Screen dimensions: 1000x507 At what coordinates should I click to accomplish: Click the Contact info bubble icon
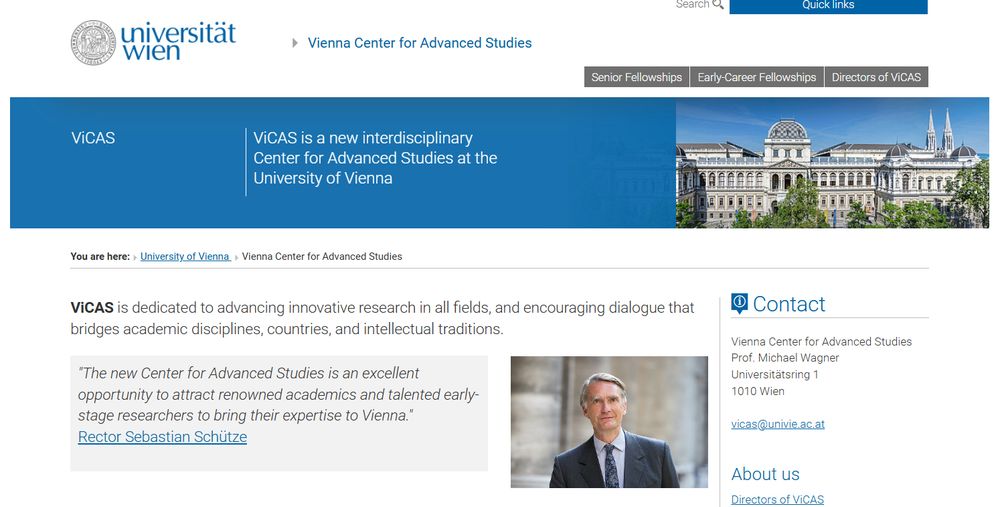(x=739, y=304)
